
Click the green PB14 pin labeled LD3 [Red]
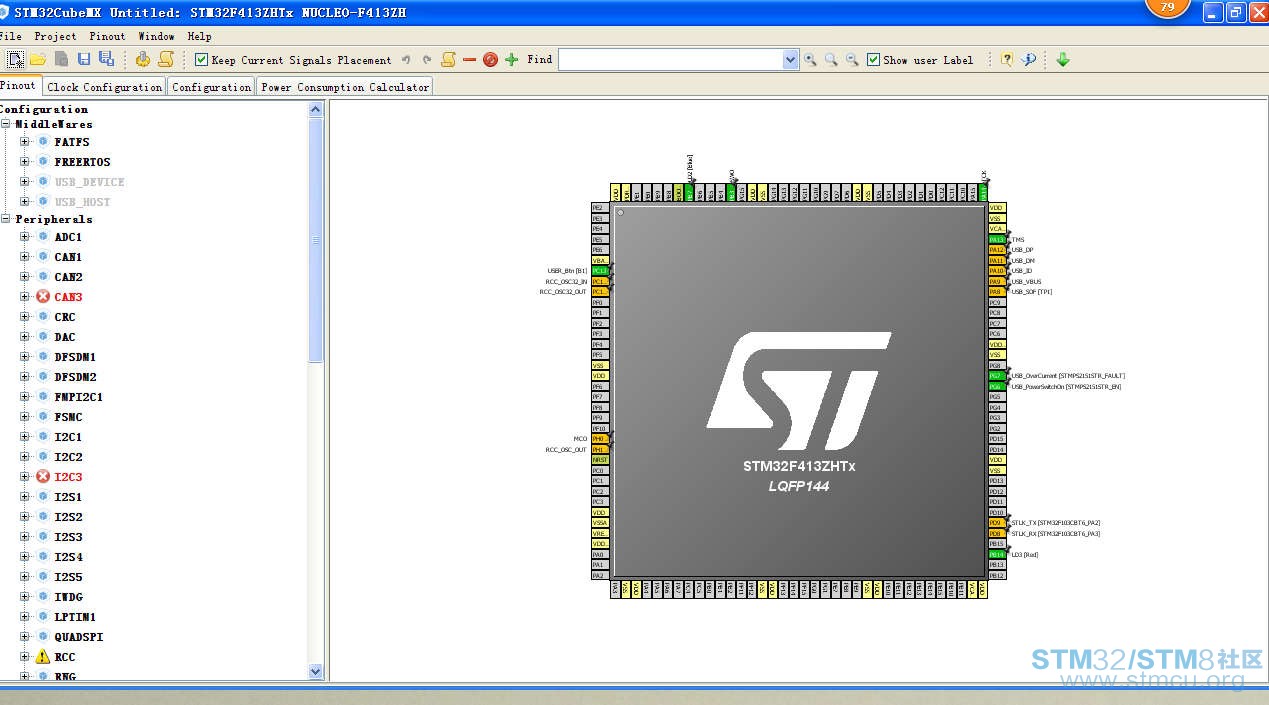996,554
